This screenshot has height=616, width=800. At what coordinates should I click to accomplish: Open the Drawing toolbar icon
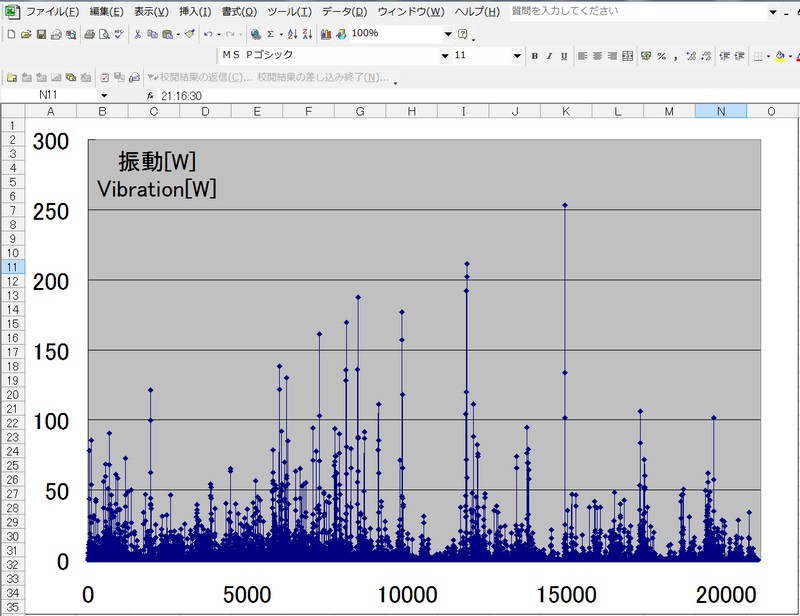pyautogui.click(x=341, y=34)
